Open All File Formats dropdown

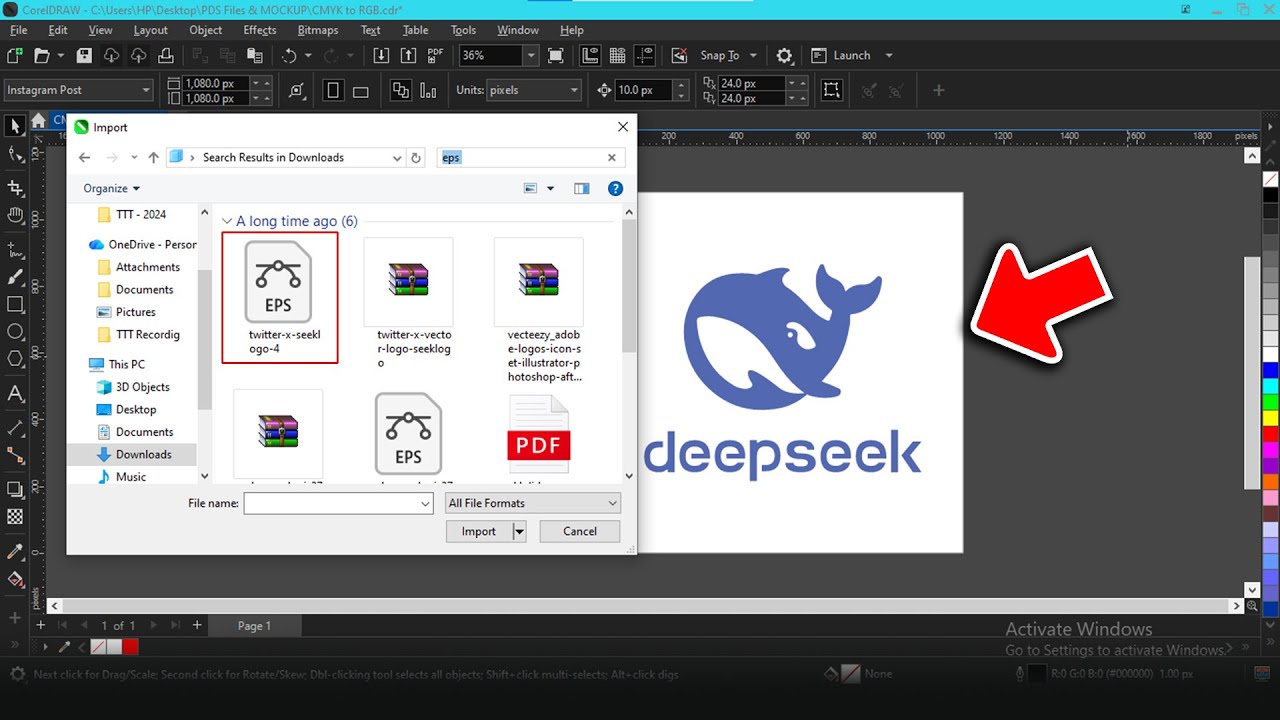click(533, 503)
